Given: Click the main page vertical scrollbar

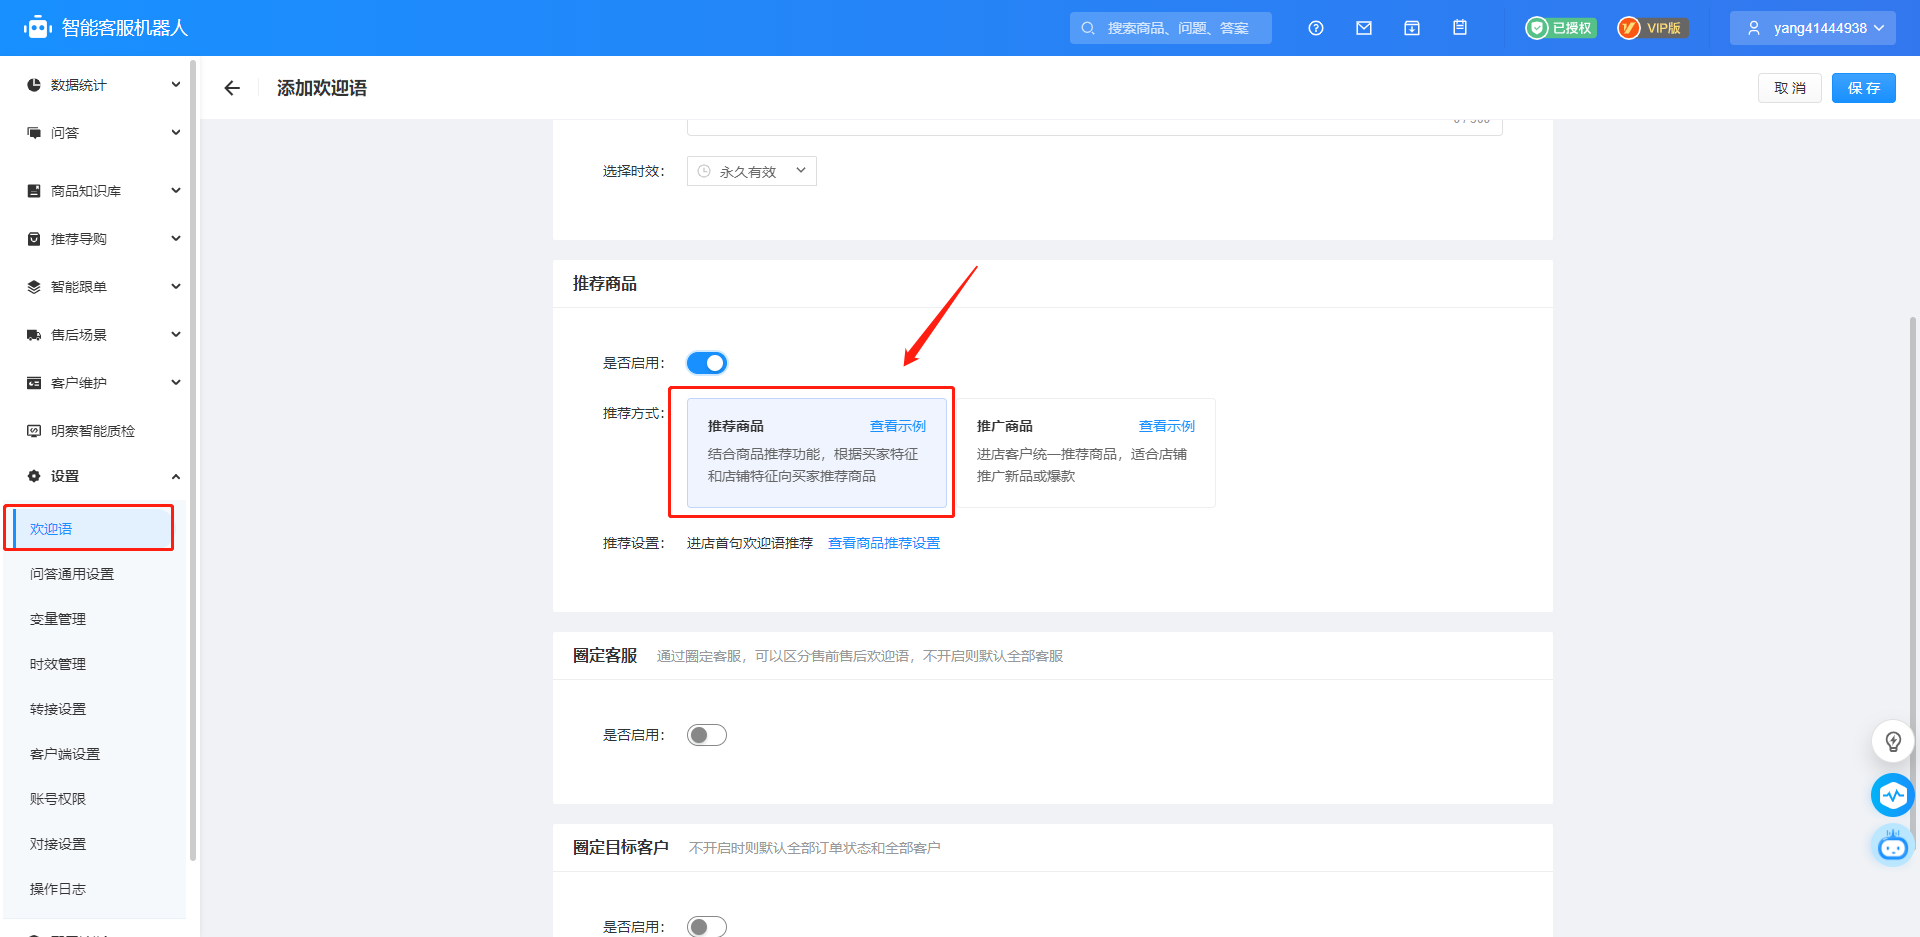Looking at the screenshot, I should point(1913,580).
